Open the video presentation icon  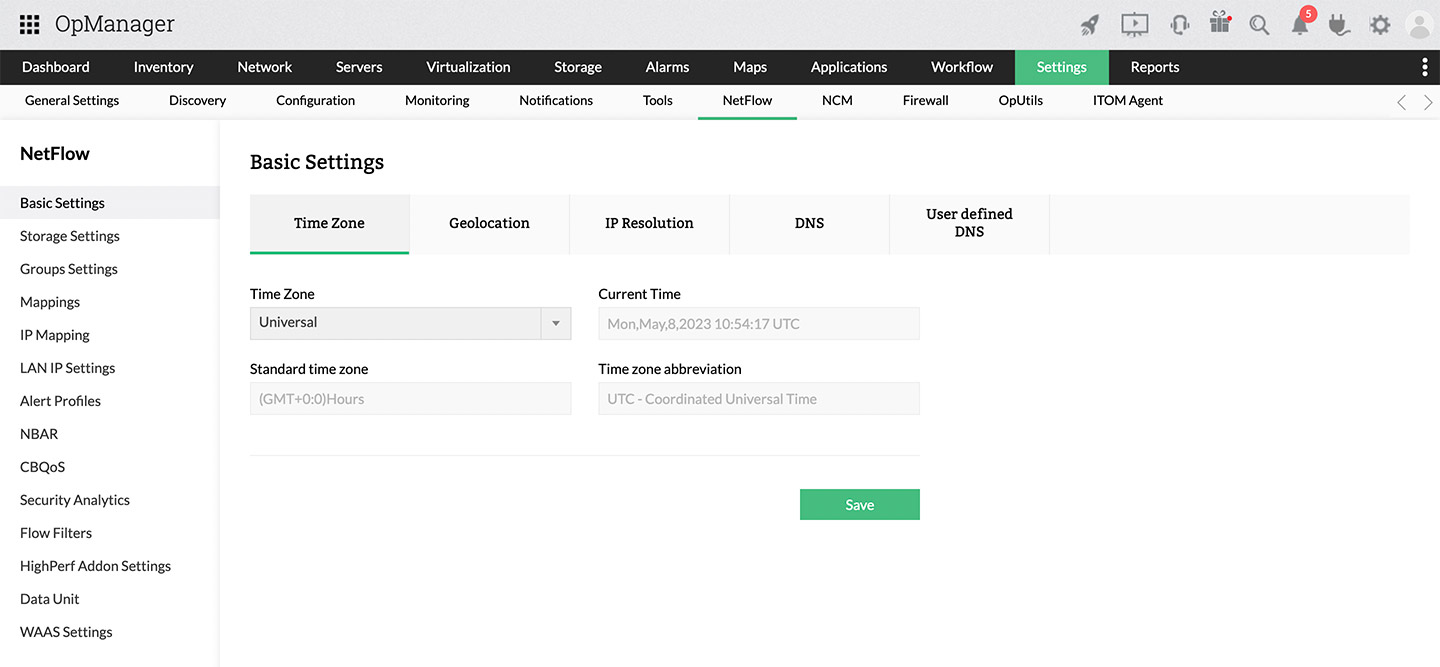point(1134,25)
